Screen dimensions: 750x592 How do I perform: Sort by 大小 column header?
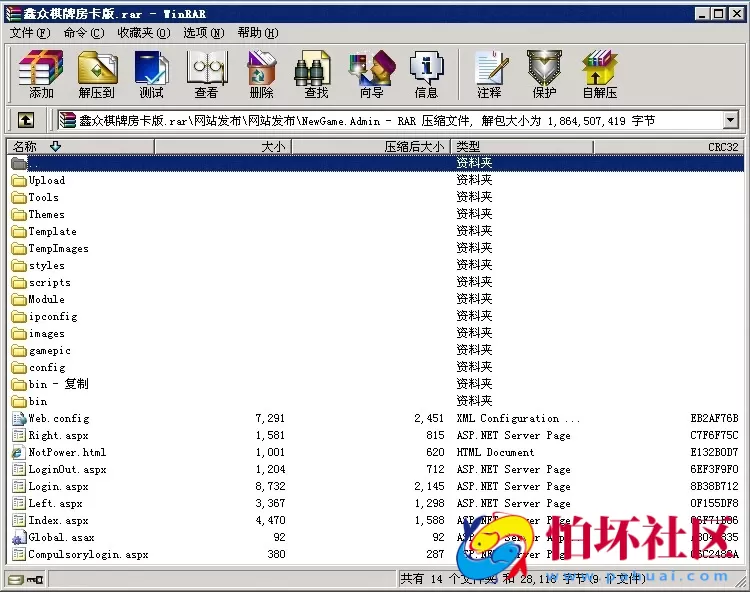223,147
